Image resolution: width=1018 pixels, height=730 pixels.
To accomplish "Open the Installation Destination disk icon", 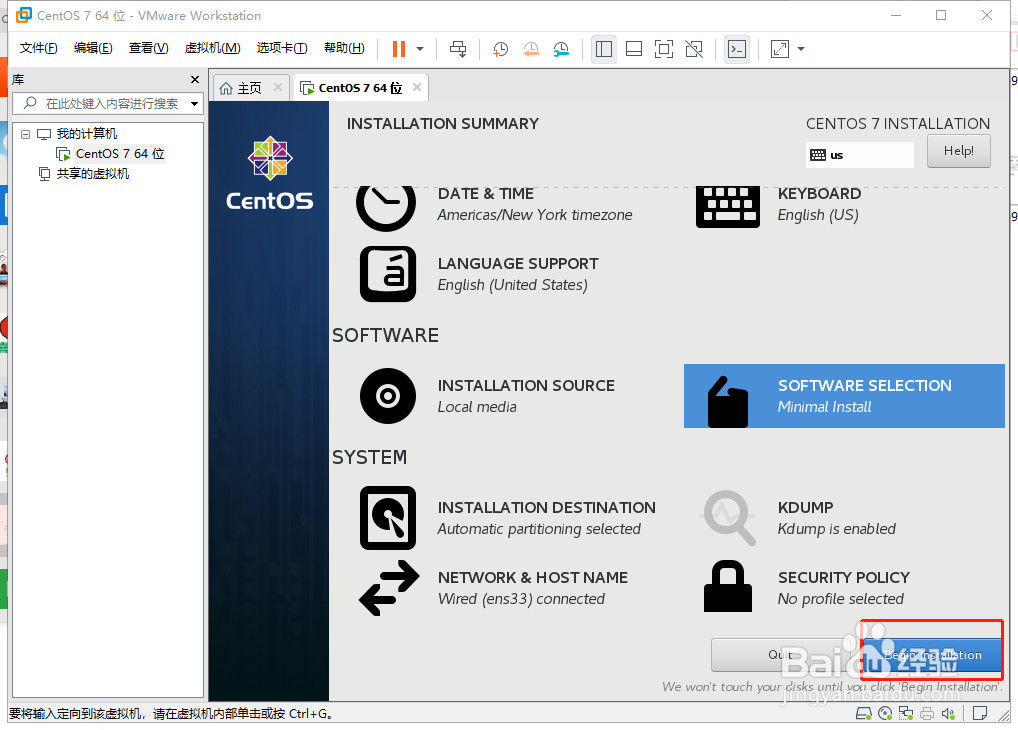I will 388,518.
